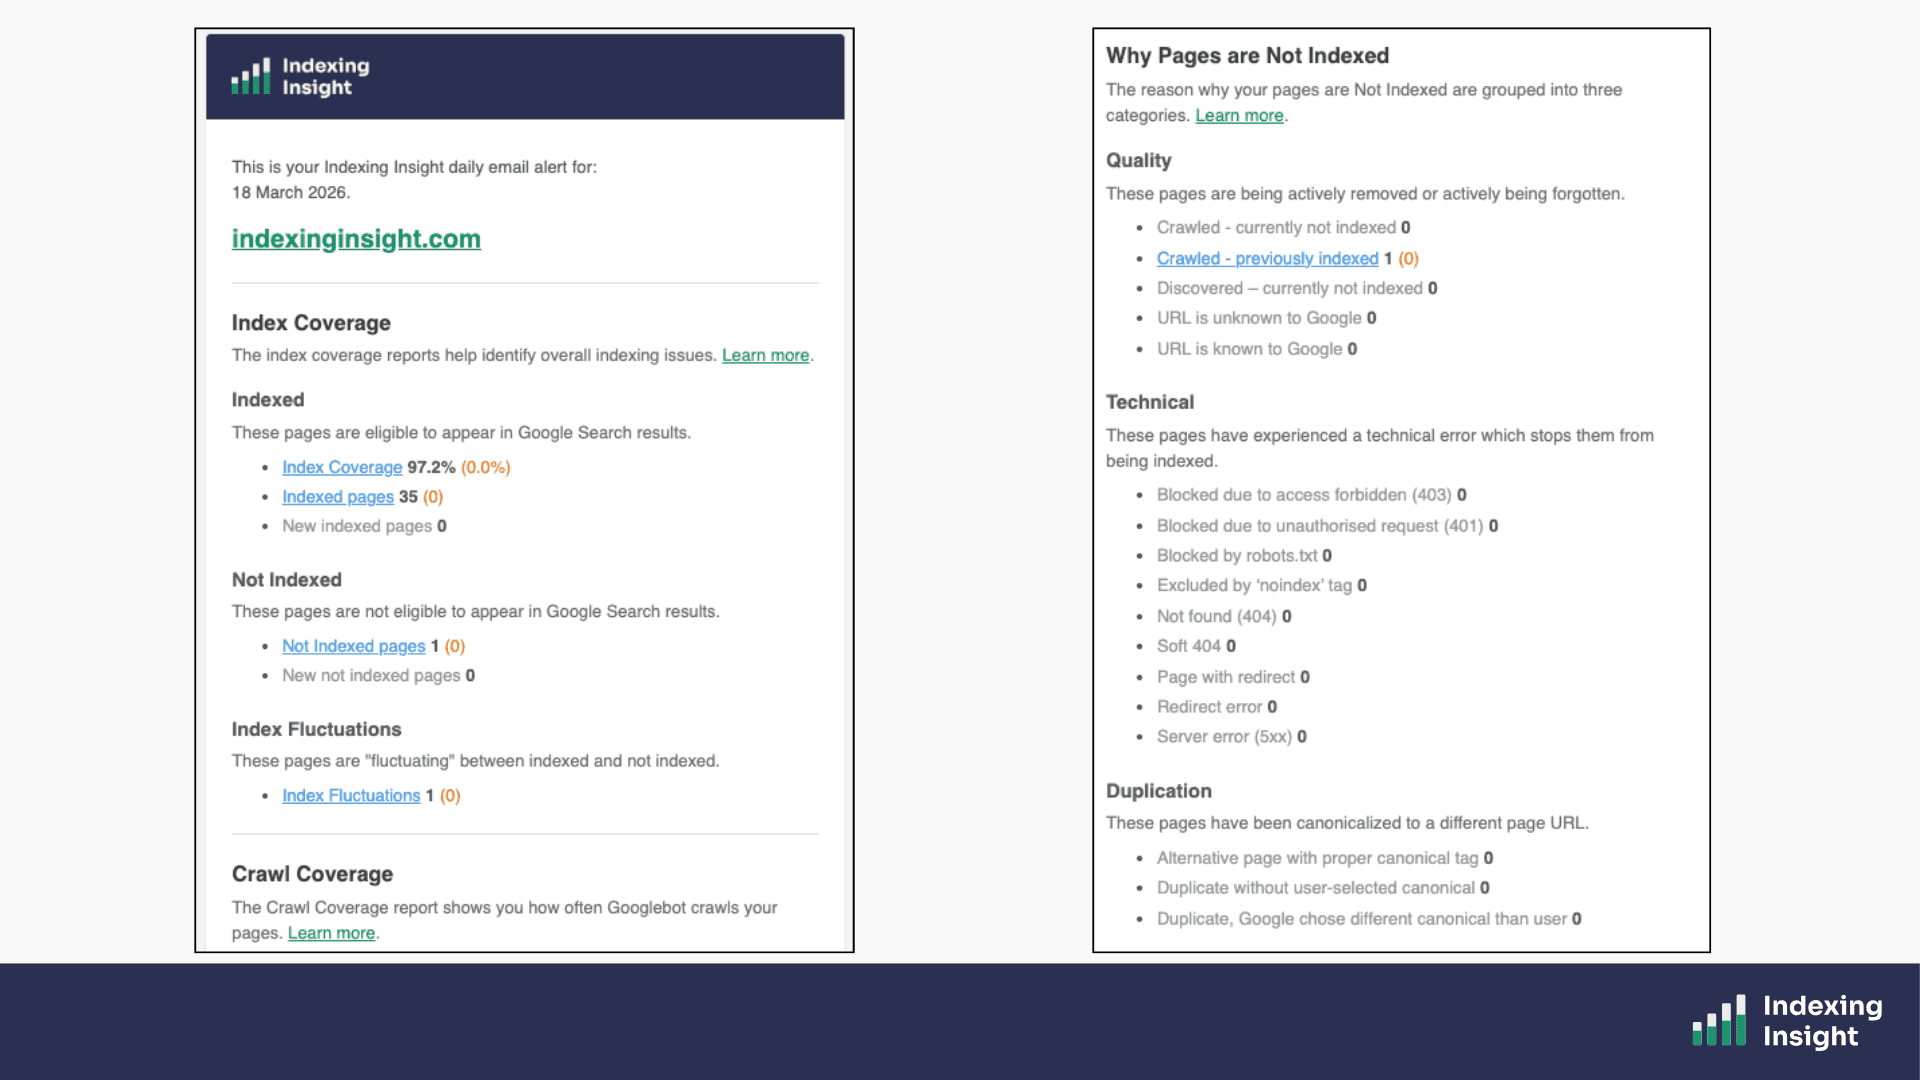Click the Soft 404 list item
Image resolution: width=1920 pixels, height=1080 pixels.
tap(1196, 646)
